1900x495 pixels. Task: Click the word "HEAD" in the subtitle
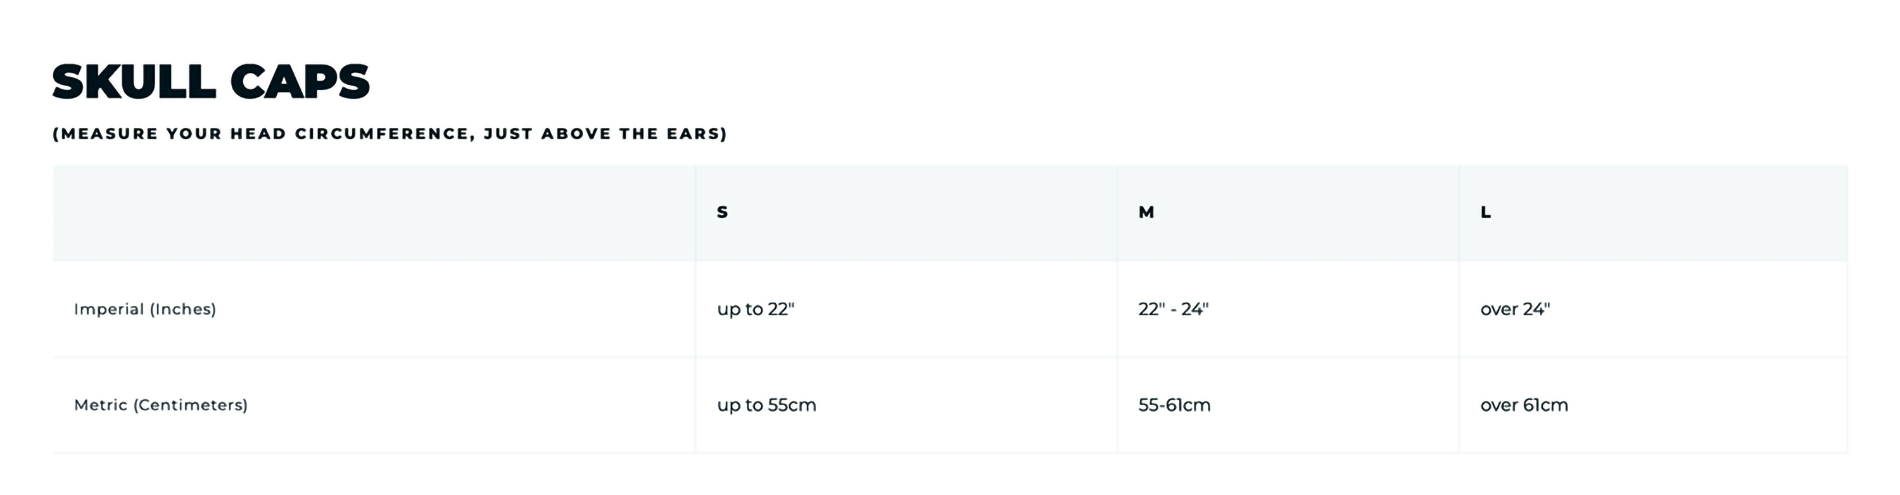(x=258, y=134)
